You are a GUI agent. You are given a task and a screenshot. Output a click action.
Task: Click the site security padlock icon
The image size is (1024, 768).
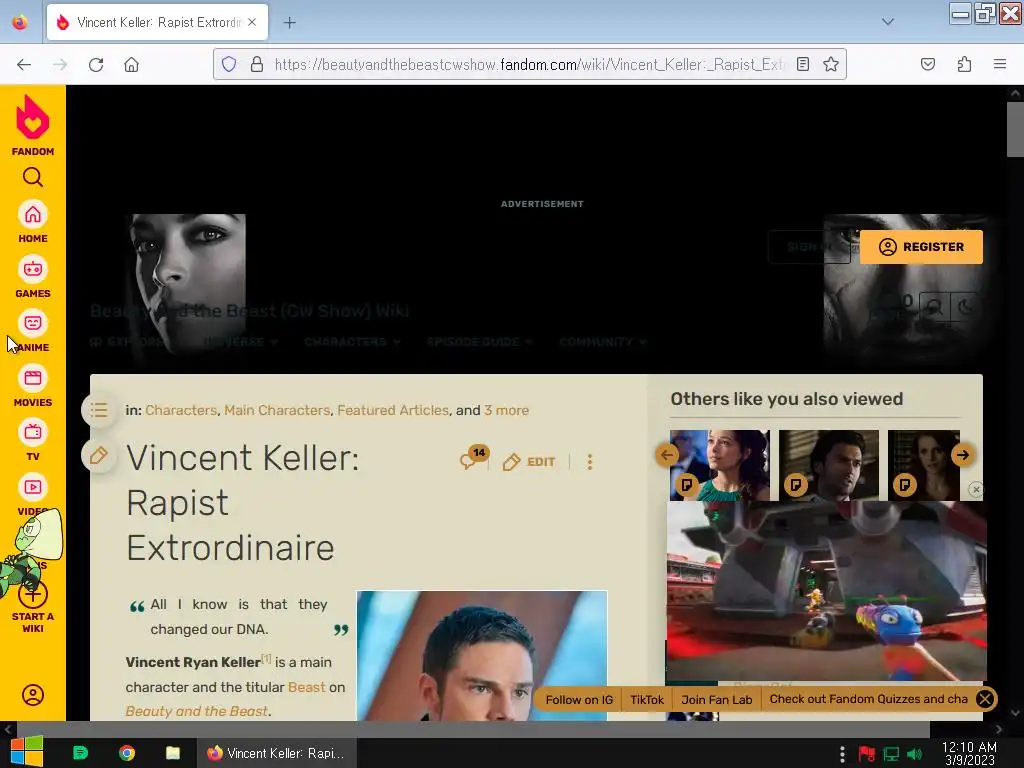coord(257,64)
